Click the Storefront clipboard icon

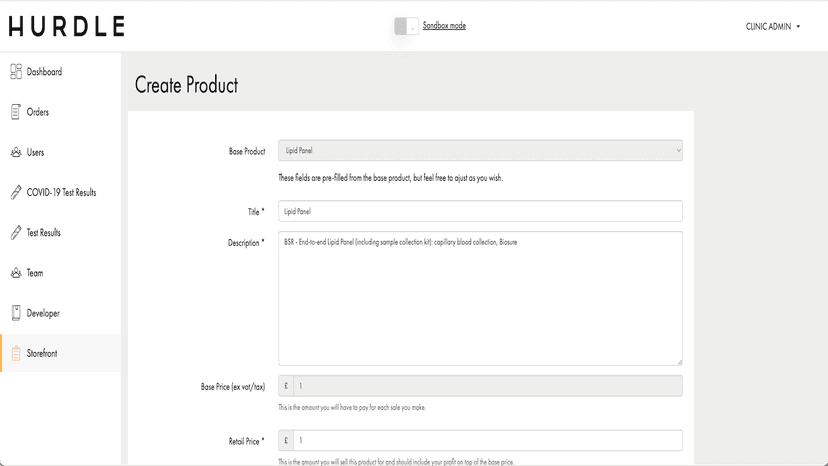(16, 353)
